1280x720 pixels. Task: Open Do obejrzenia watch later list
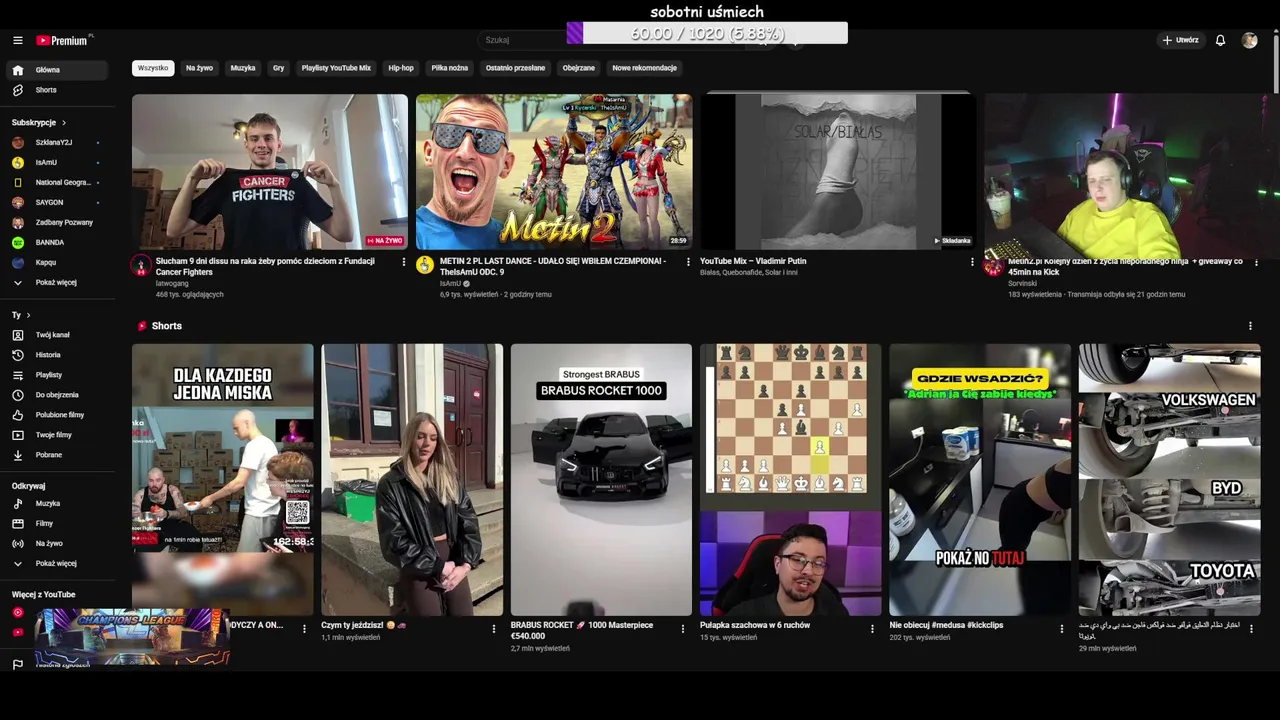pyautogui.click(x=56, y=395)
